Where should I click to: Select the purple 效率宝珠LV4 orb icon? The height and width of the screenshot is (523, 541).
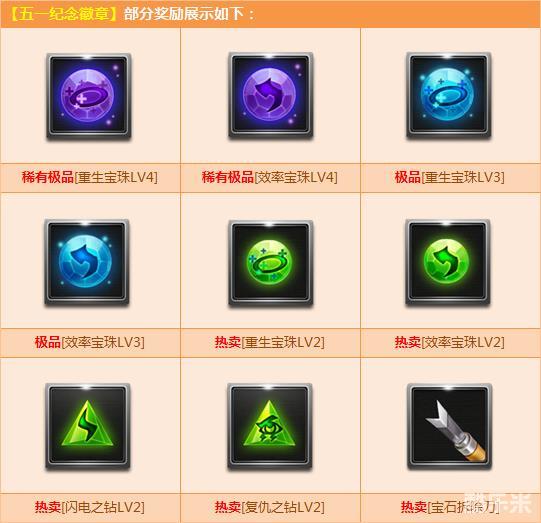pos(270,96)
